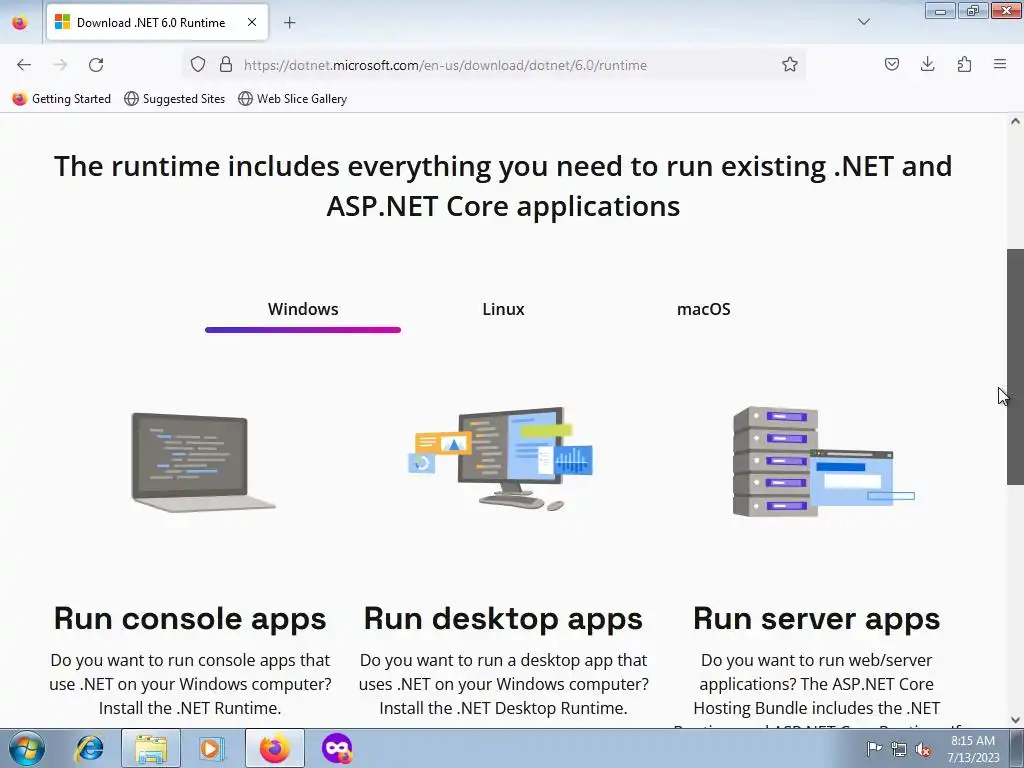Viewport: 1024px width, 768px height.
Task: Click the desktop monitor apps illustration
Action: (x=502, y=458)
